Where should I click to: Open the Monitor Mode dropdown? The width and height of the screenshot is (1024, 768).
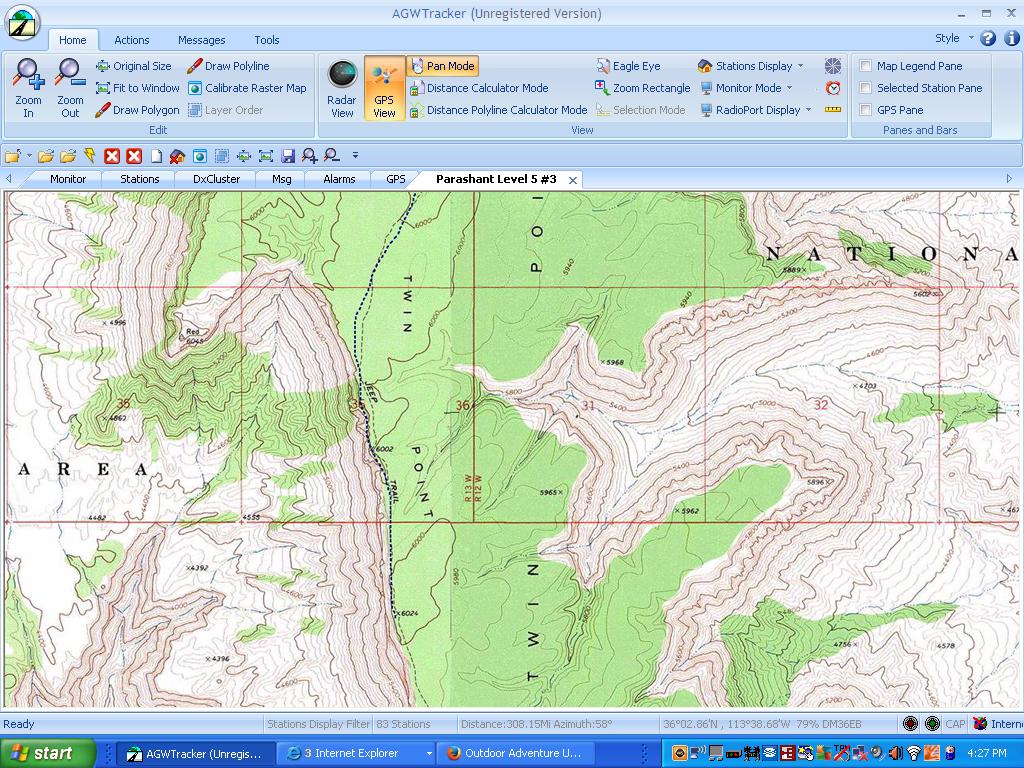pyautogui.click(x=747, y=88)
